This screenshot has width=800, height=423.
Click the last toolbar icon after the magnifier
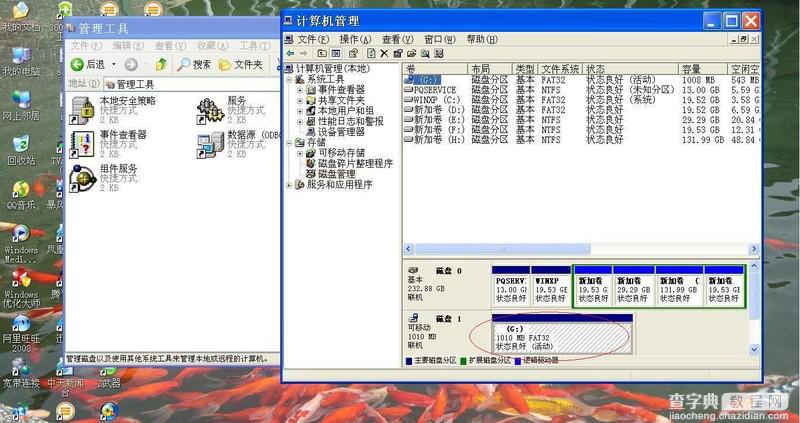click(438, 53)
